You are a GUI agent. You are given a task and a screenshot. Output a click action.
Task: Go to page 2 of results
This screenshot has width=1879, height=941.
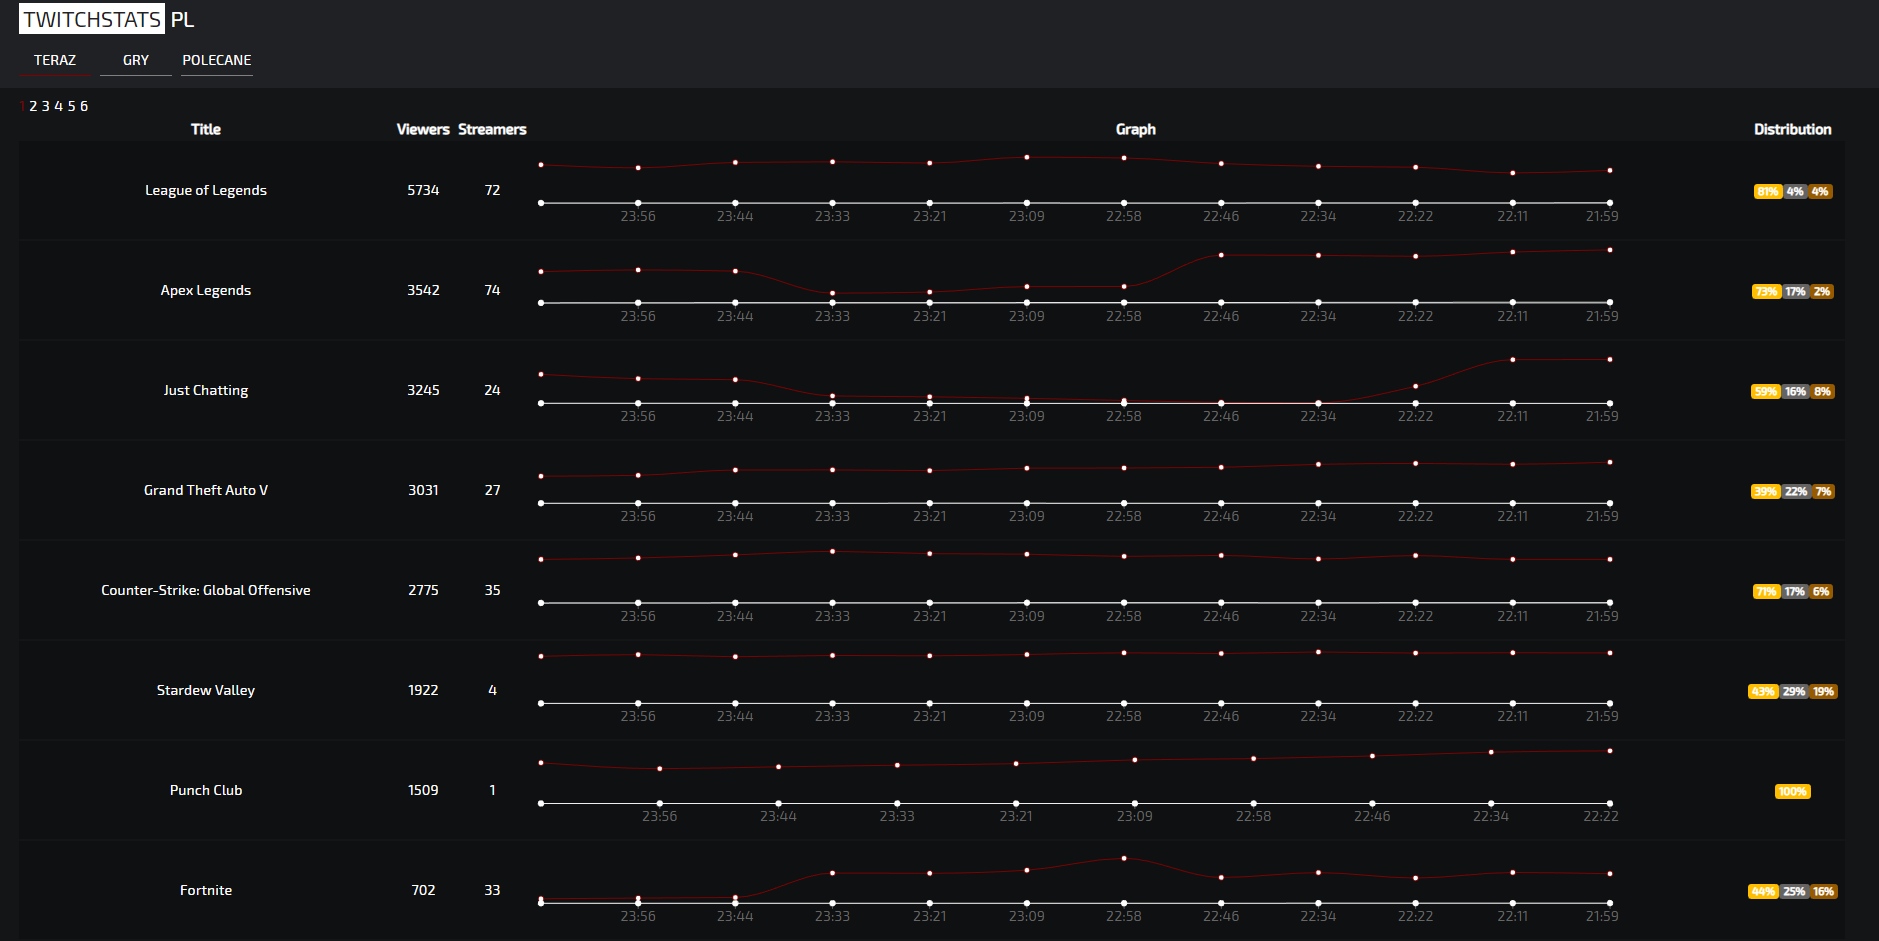click(x=33, y=106)
